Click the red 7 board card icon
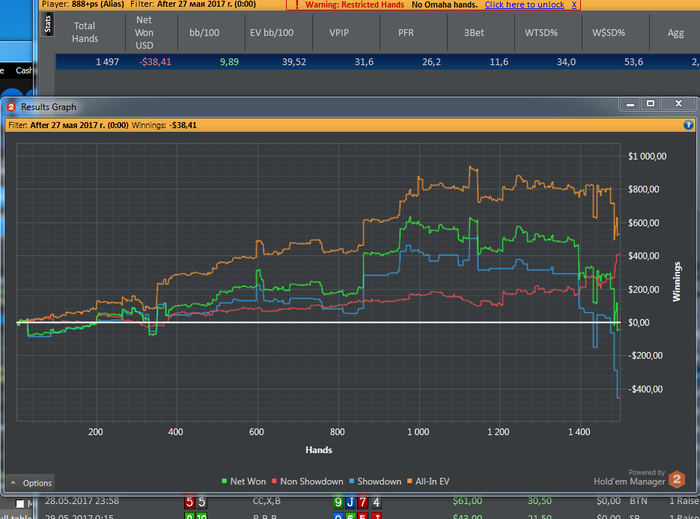Image resolution: width=700 pixels, height=519 pixels. [x=363, y=502]
